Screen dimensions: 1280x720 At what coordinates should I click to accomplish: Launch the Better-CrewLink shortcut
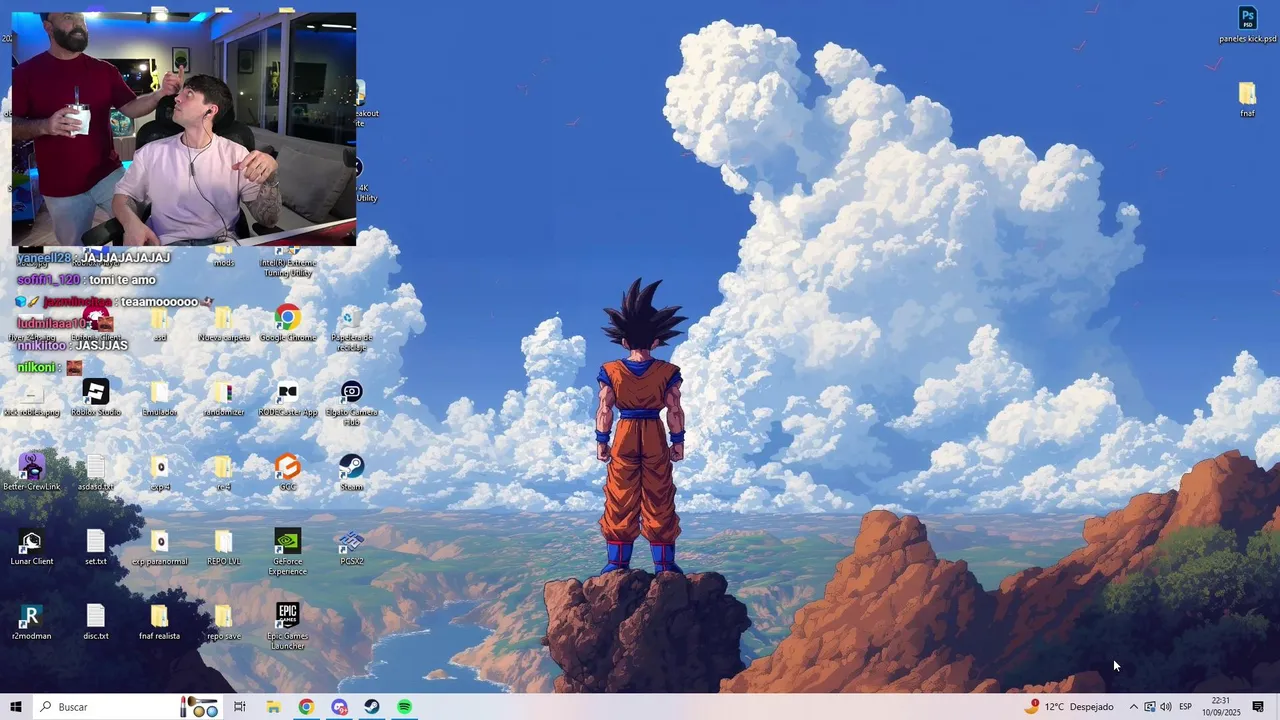click(32, 472)
